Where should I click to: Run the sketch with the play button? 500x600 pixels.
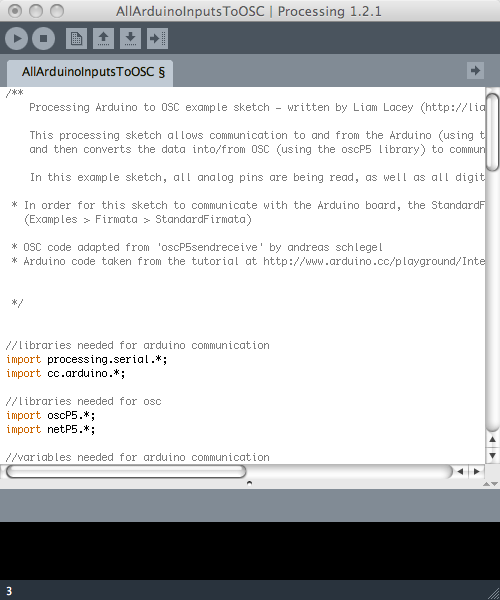tap(16, 38)
